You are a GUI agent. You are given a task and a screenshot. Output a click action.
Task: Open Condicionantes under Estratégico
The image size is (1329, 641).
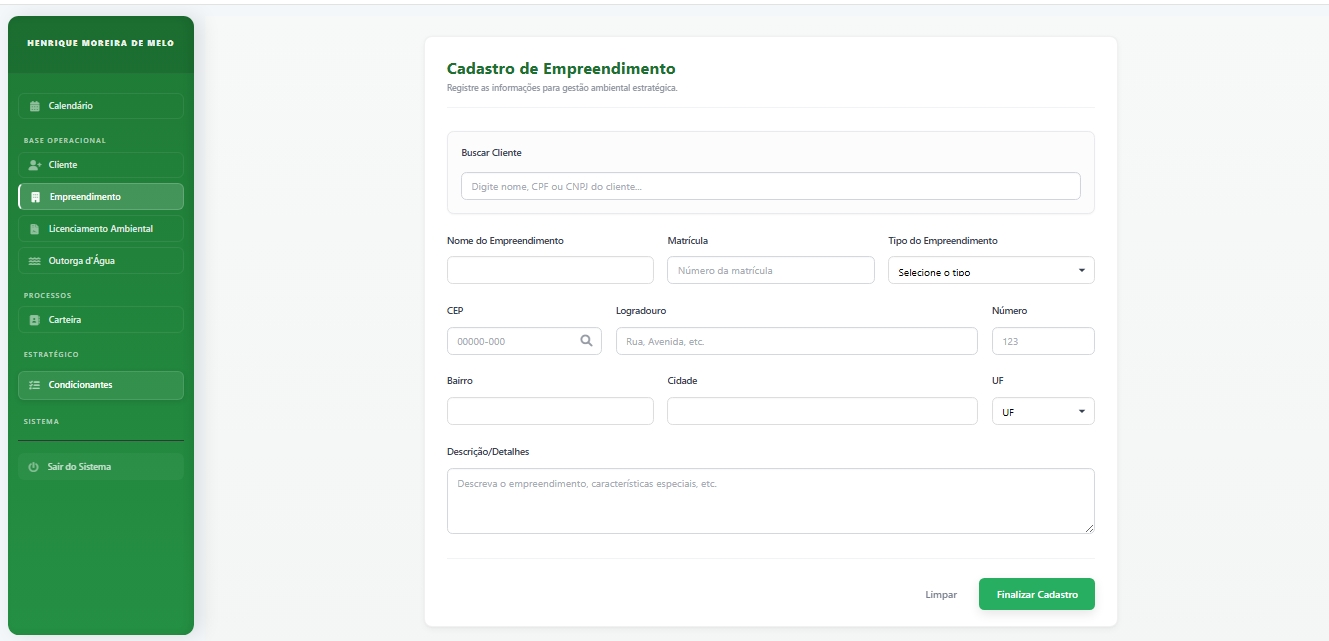101,385
